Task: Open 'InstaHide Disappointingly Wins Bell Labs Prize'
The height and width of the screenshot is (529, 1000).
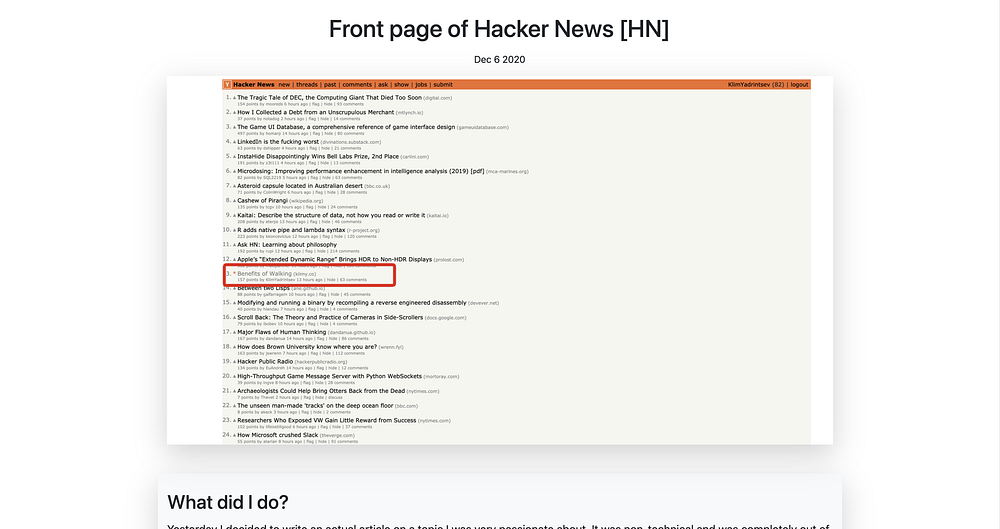Action: (318, 156)
